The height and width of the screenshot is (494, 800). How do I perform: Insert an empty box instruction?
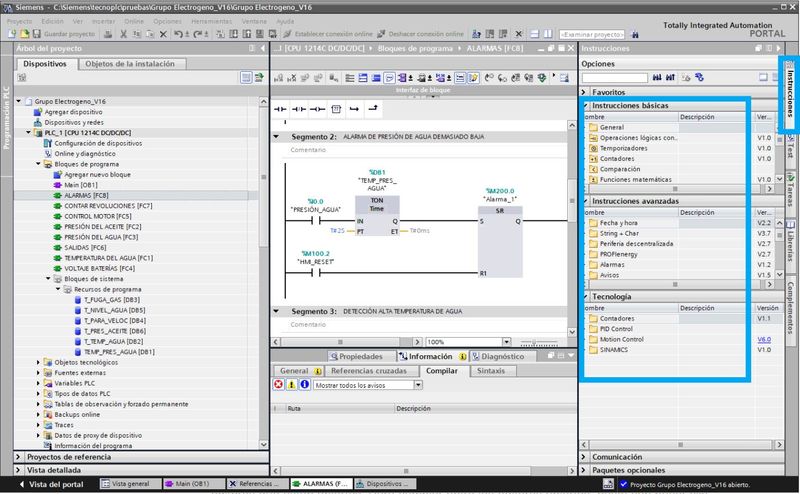point(336,109)
